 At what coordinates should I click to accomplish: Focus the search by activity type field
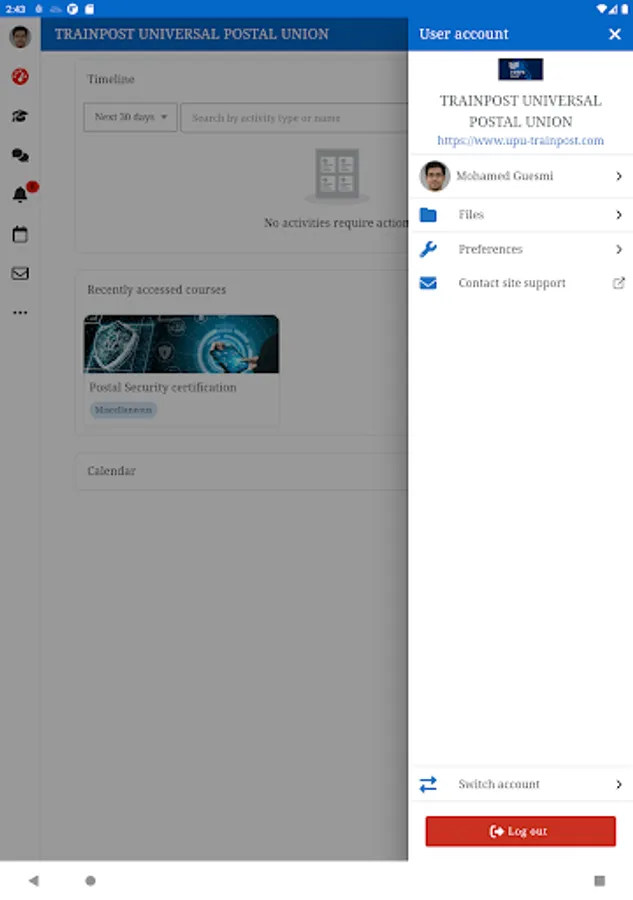[294, 118]
